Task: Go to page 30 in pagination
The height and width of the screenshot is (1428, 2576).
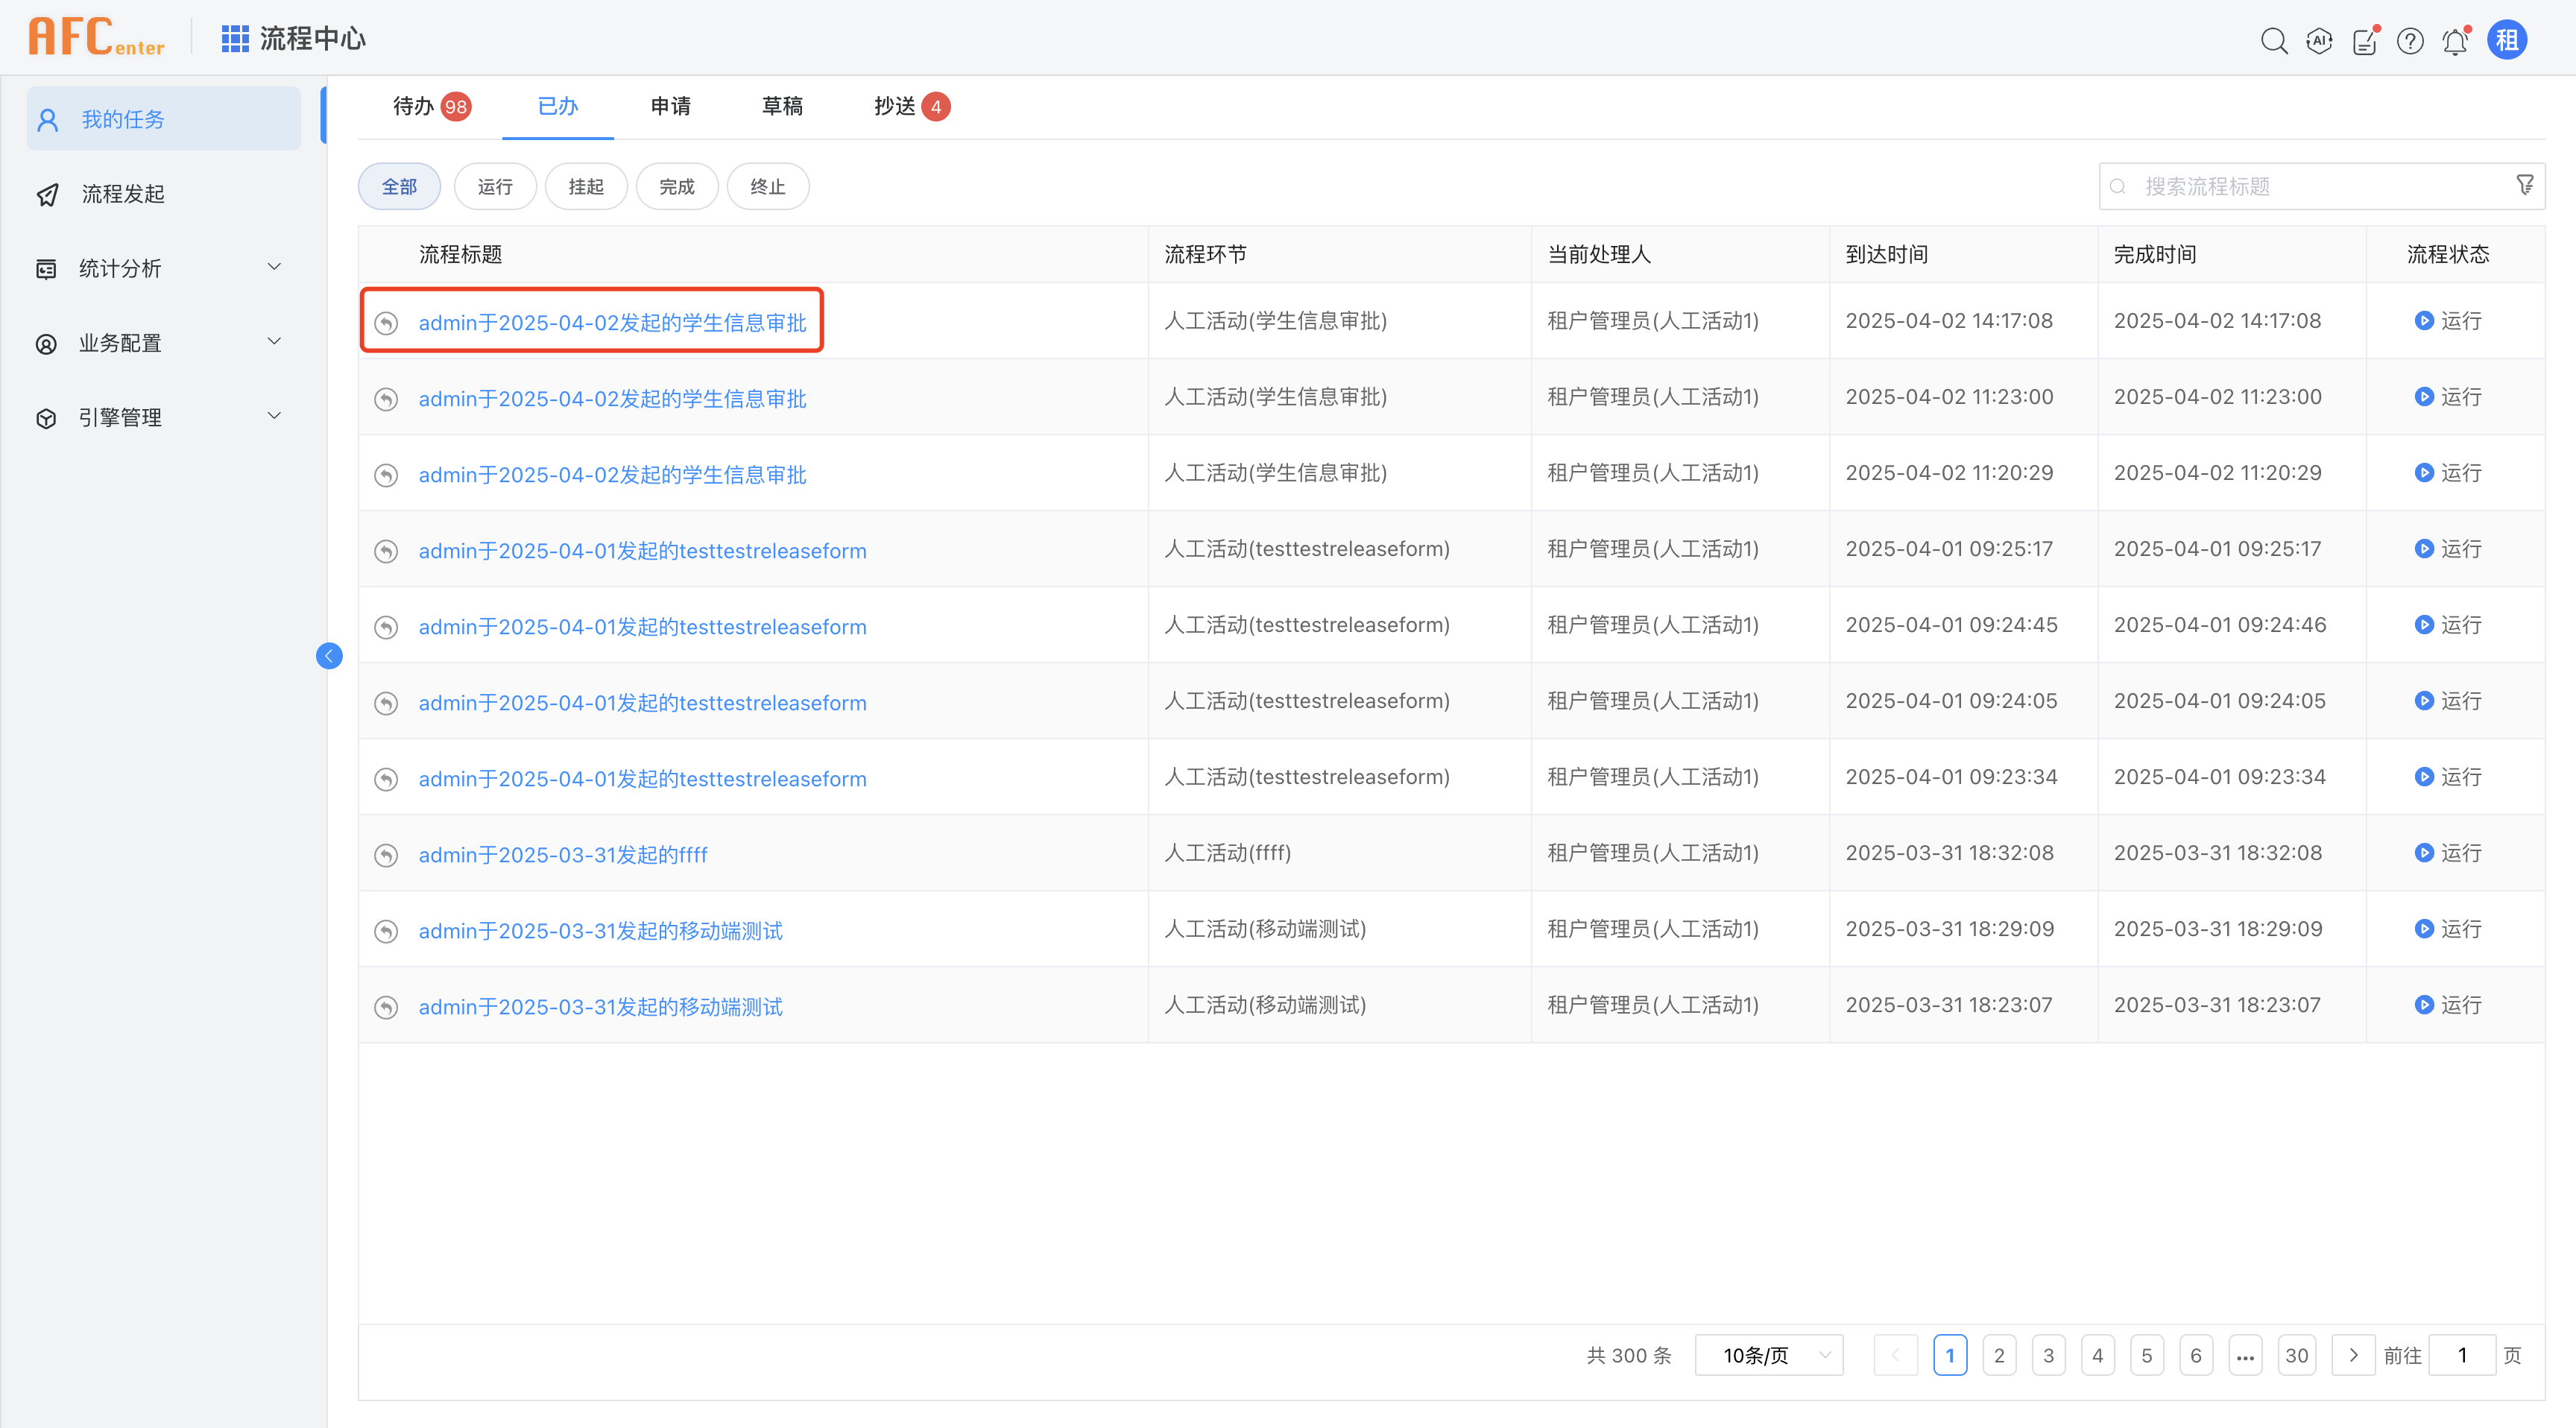Action: (x=2296, y=1355)
